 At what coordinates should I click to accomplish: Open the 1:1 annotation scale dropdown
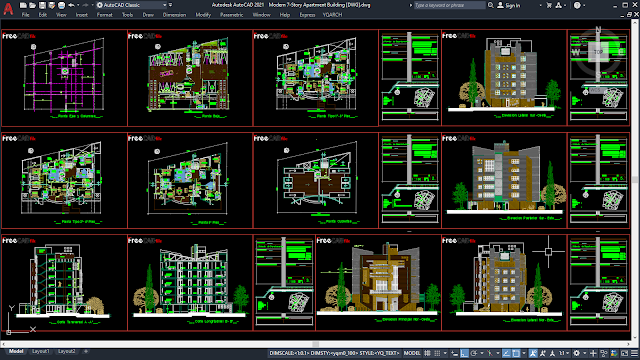pos(565,353)
